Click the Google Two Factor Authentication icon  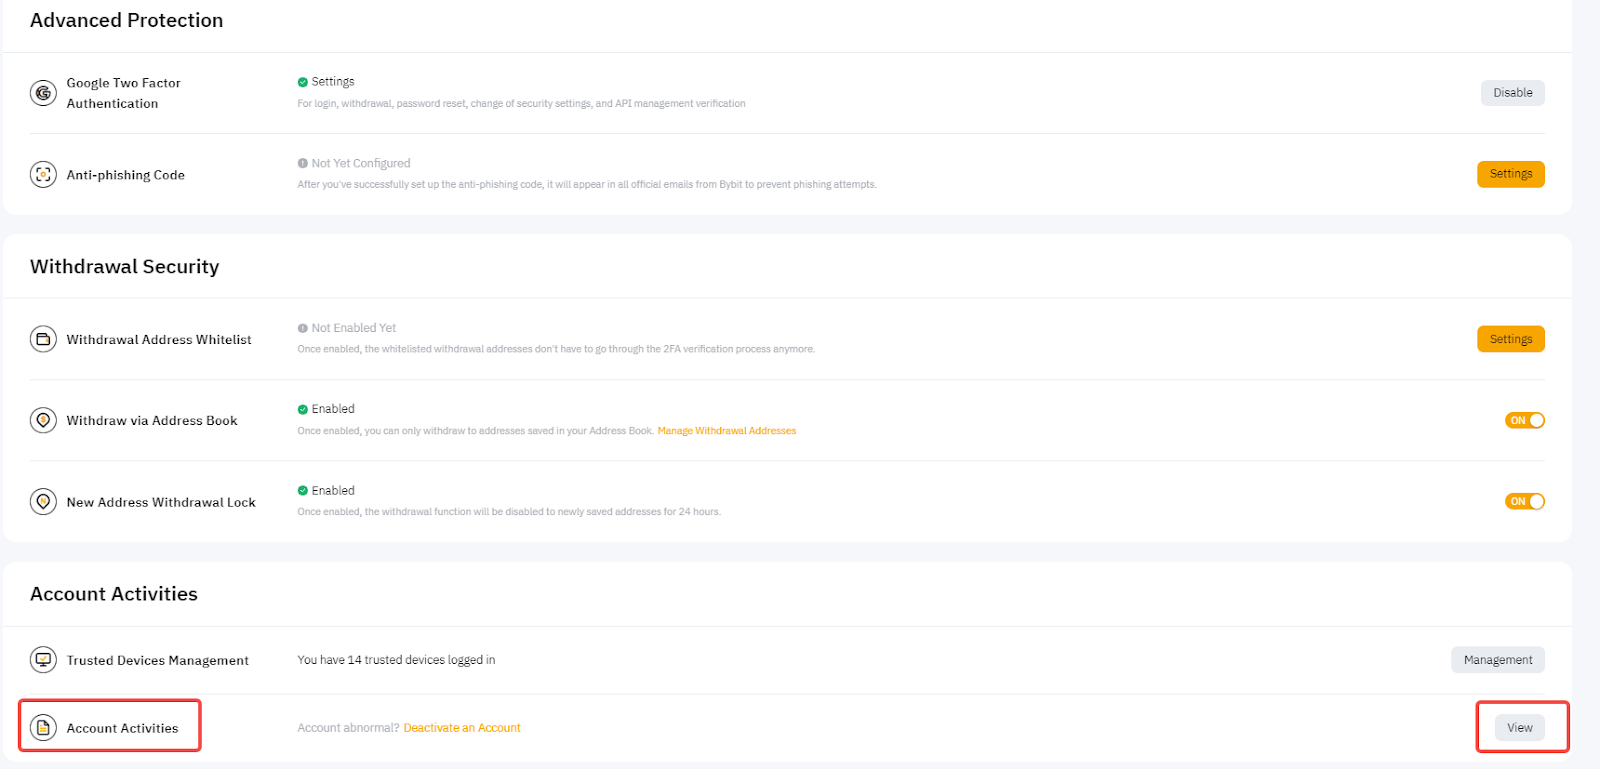click(43, 93)
